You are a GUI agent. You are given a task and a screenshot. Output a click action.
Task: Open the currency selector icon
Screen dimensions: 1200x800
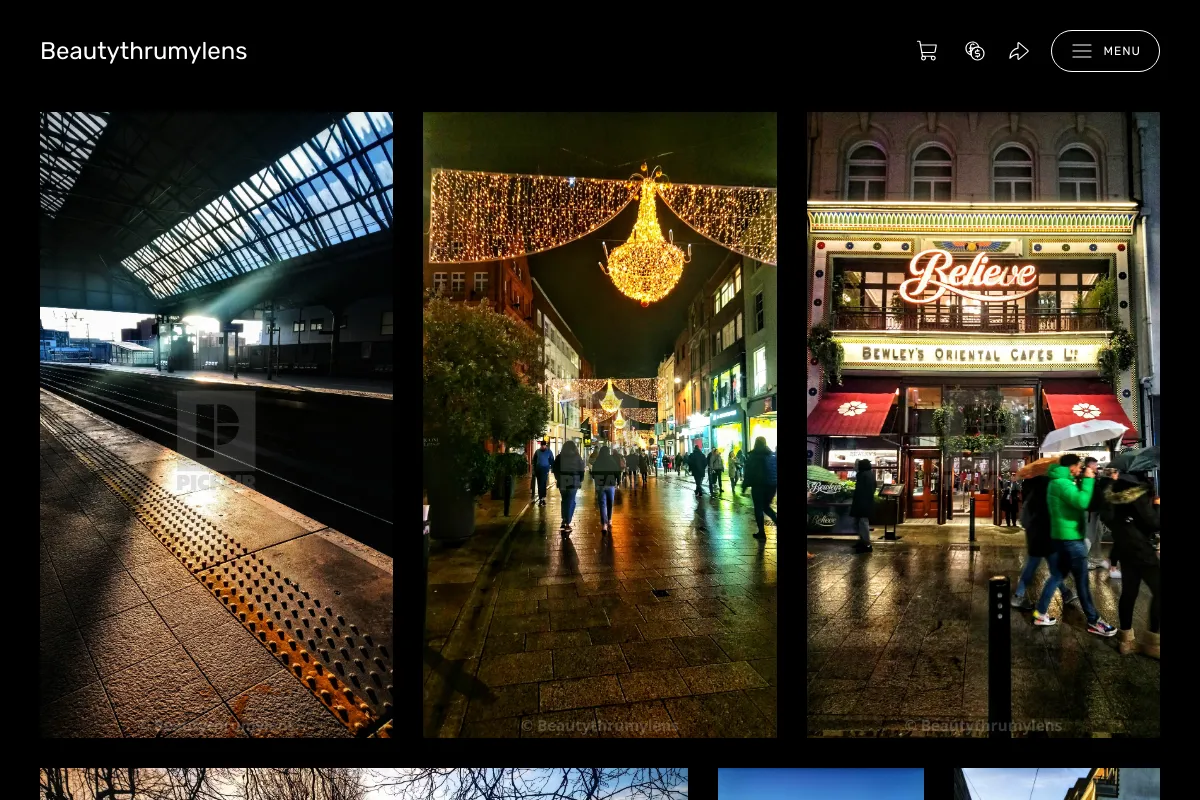pos(974,51)
